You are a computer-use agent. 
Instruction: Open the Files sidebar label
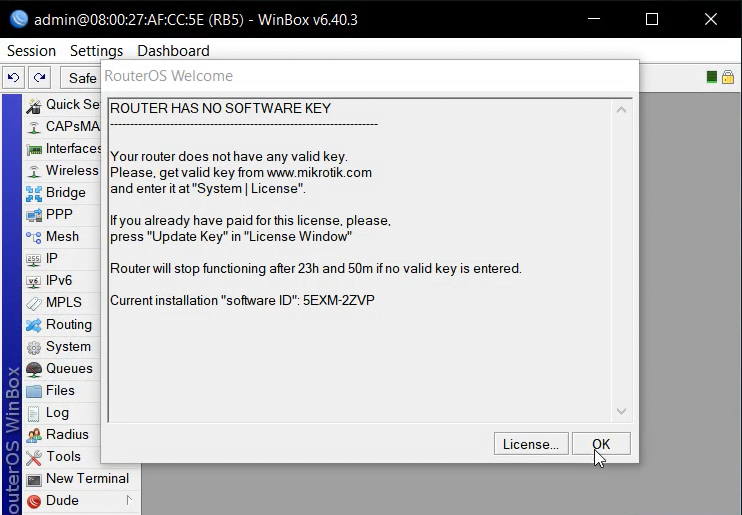pyautogui.click(x=60, y=391)
